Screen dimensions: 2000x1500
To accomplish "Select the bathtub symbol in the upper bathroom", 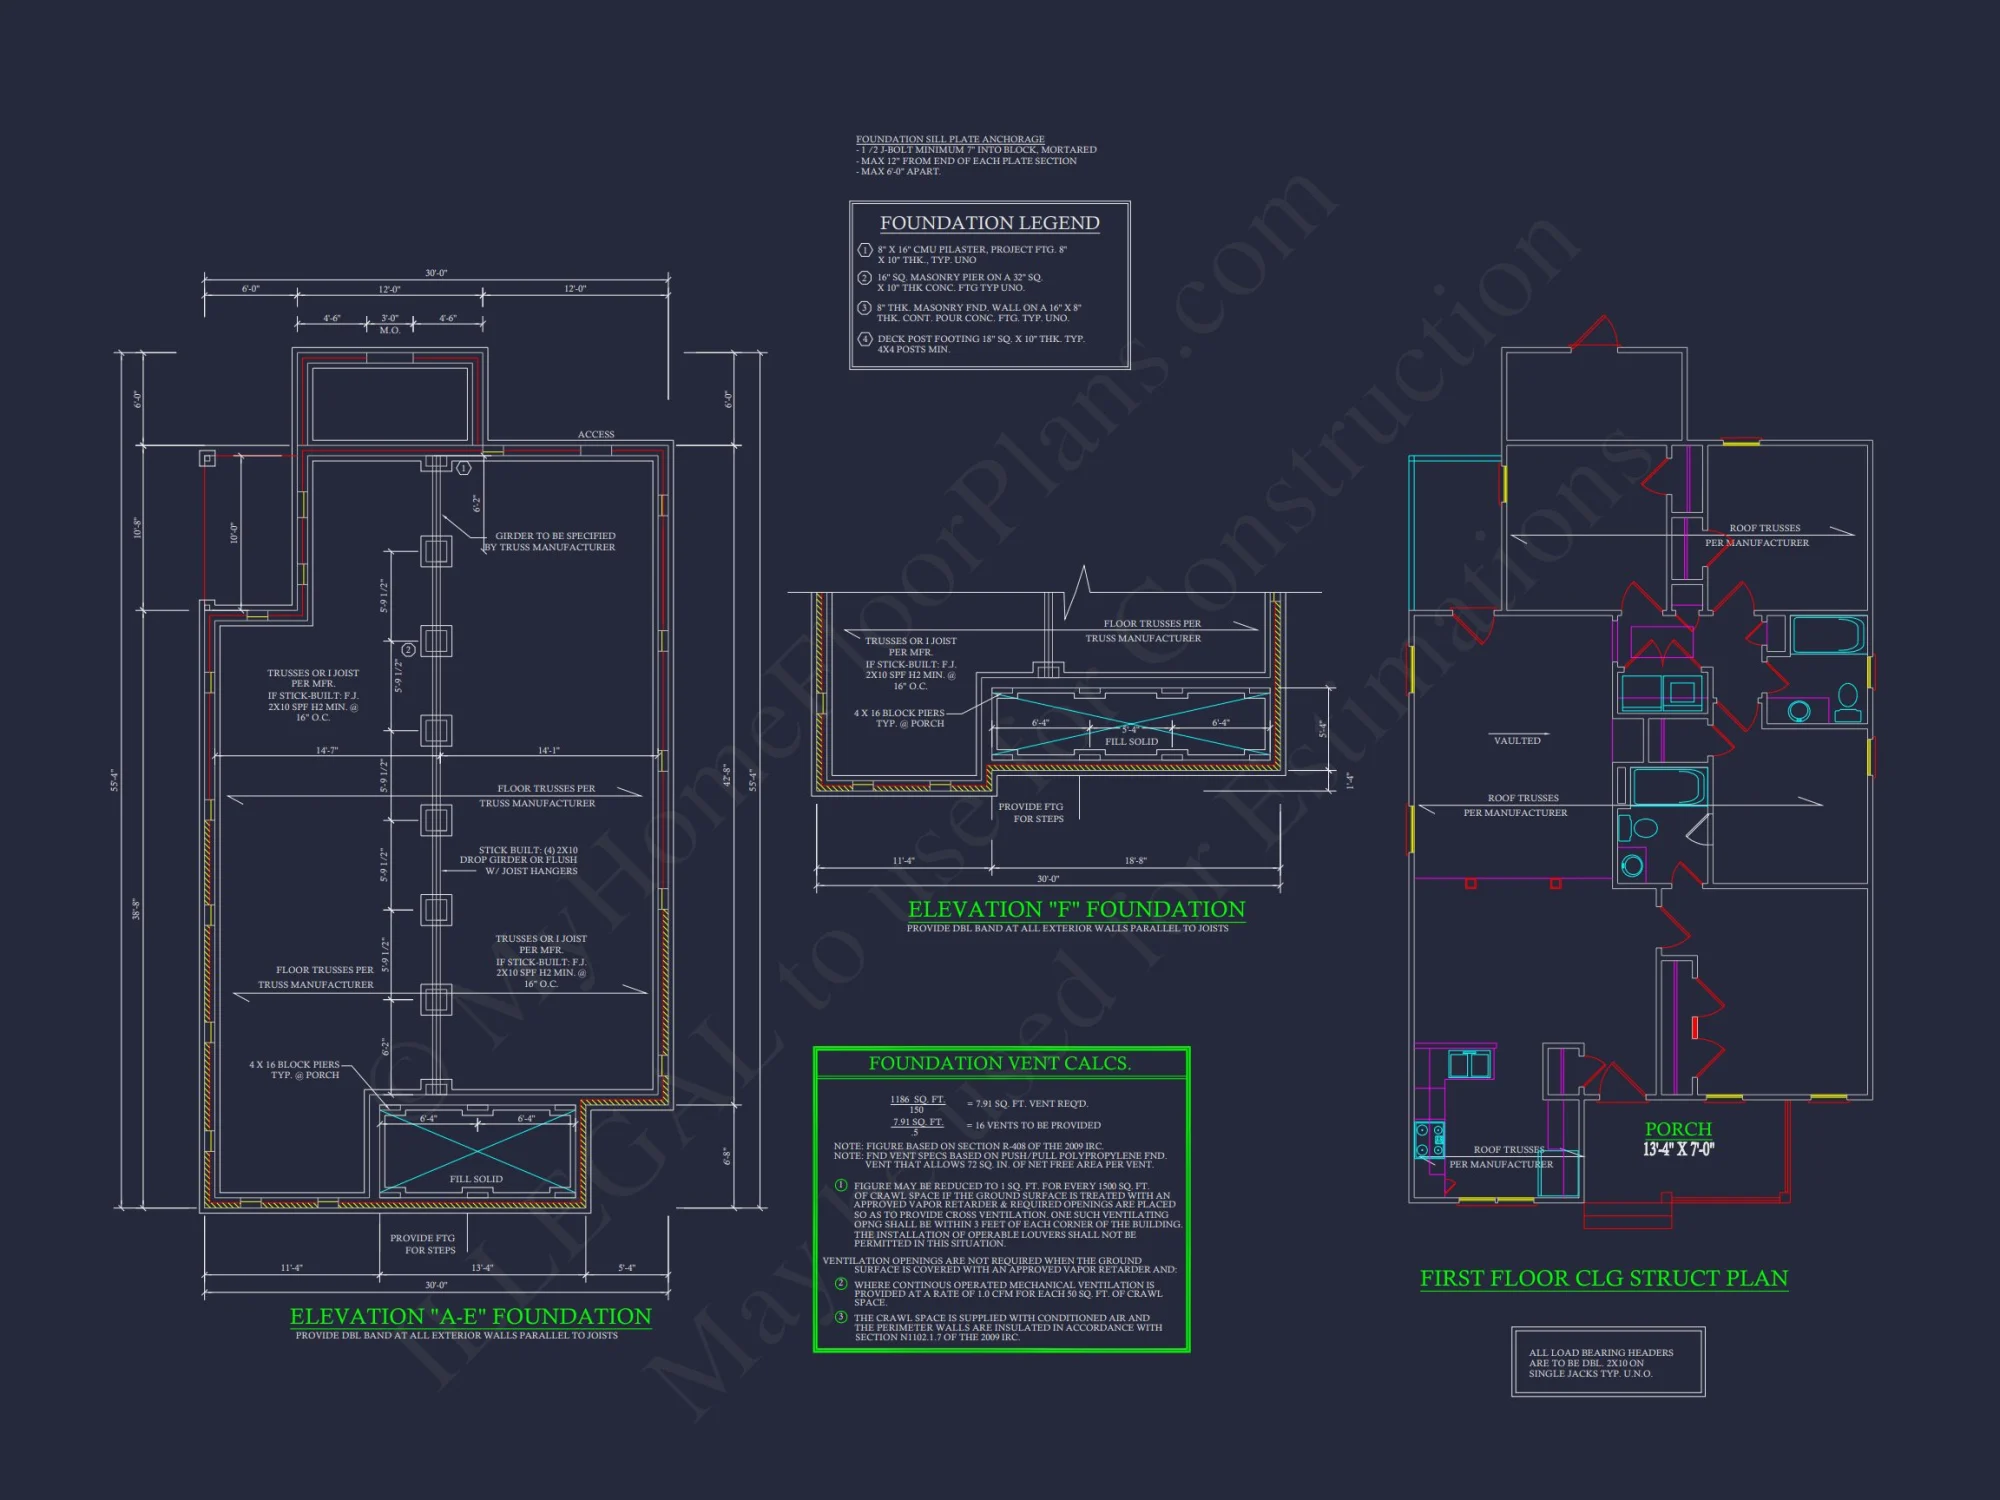I will click(x=1828, y=634).
